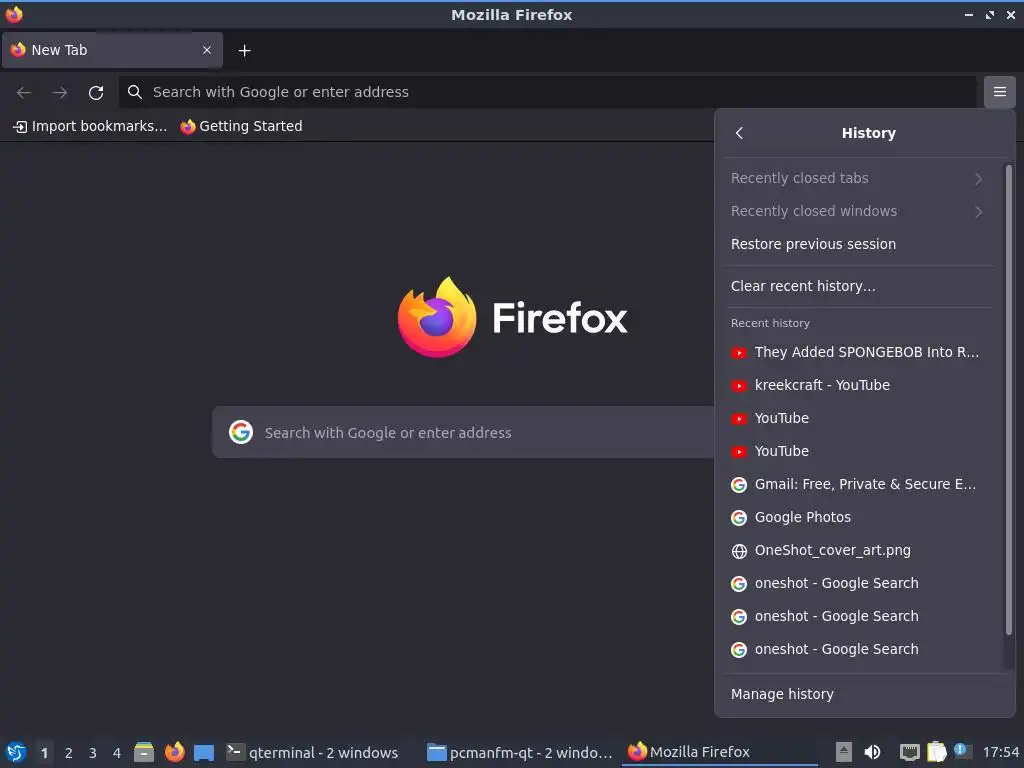Choose Restore previous session
Image resolution: width=1024 pixels, height=768 pixels.
[857, 244]
